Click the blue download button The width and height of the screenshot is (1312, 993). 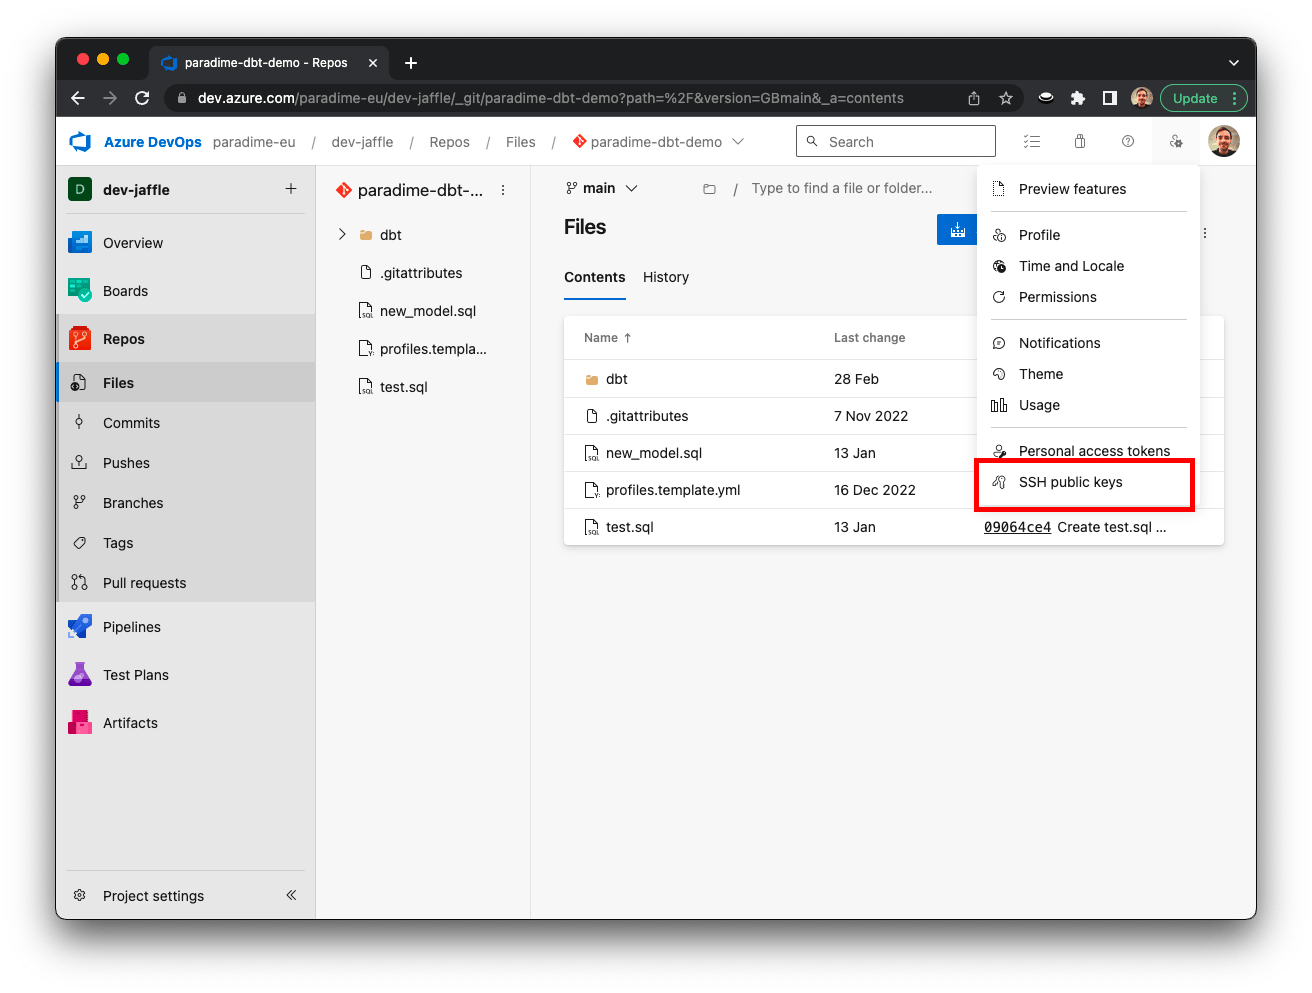[957, 229]
